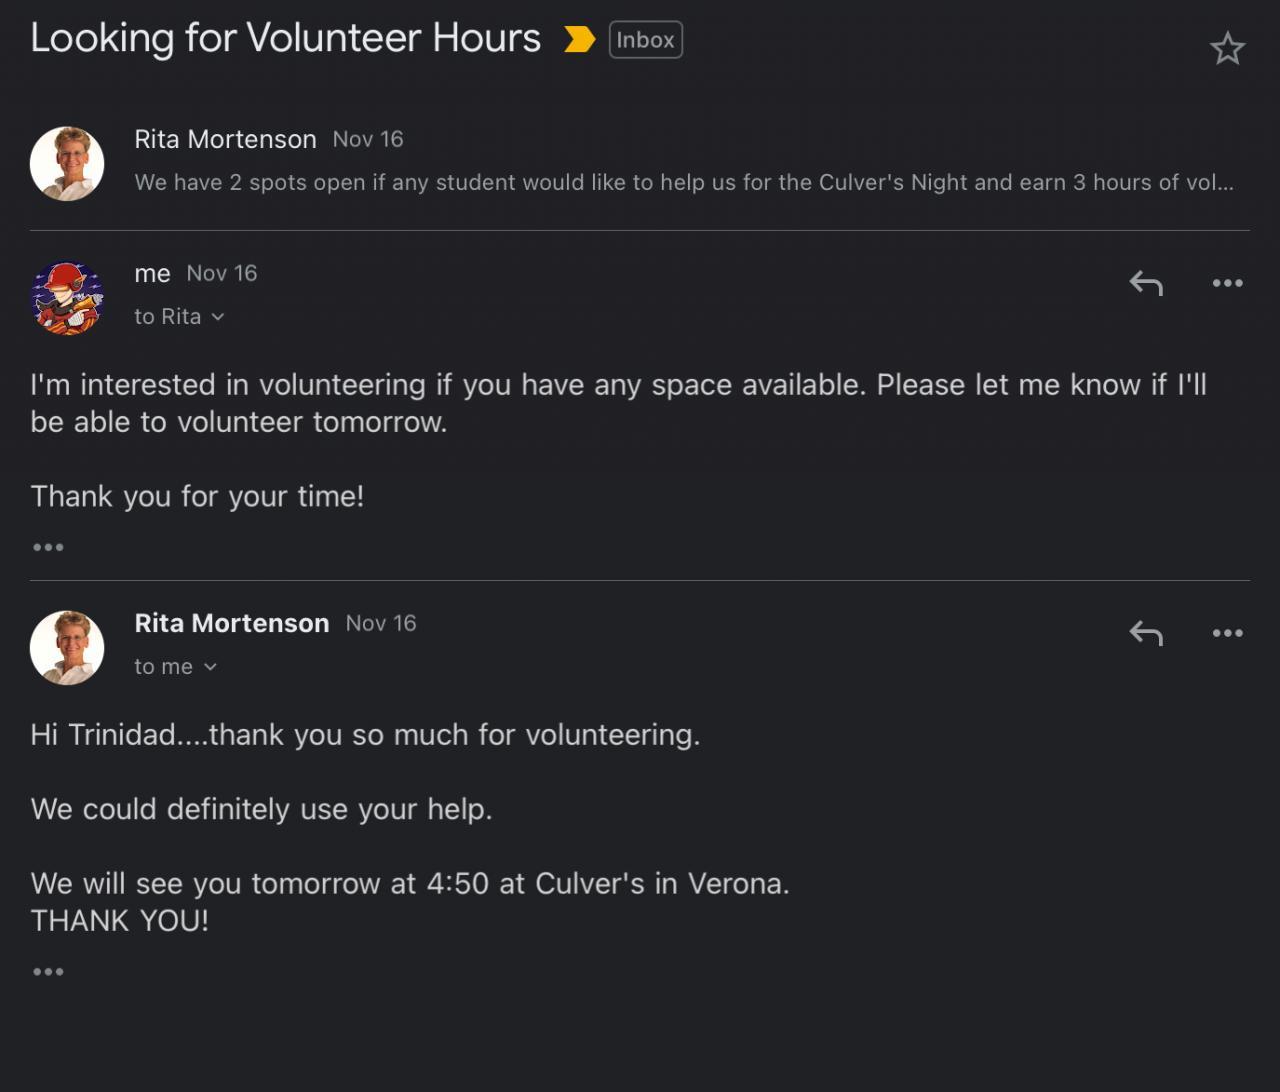Toggle the yellow importance marker beside subject

click(579, 40)
